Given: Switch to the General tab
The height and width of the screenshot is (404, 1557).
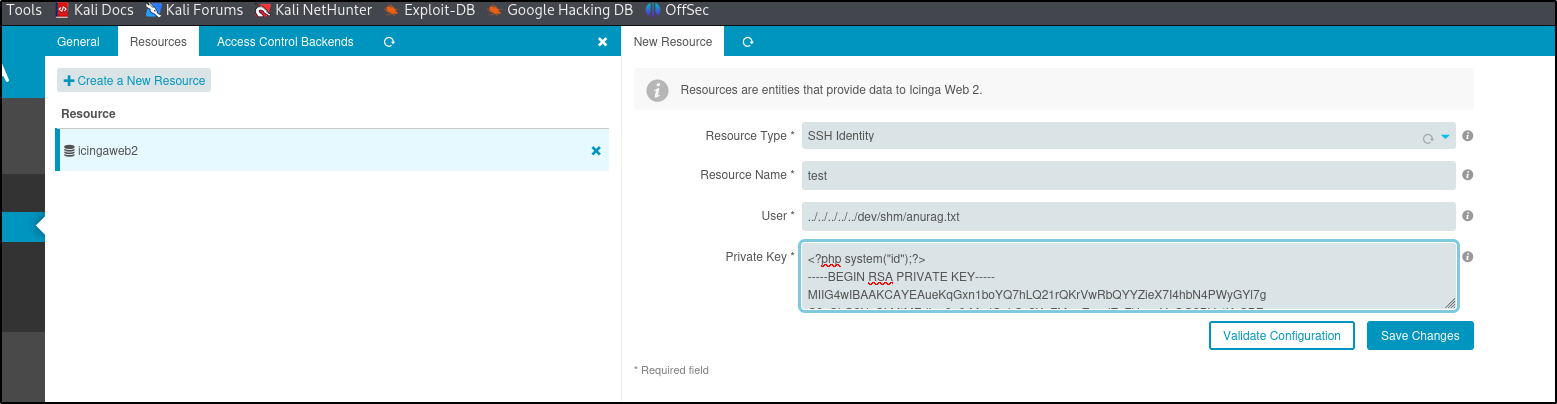Looking at the screenshot, I should pos(78,42).
